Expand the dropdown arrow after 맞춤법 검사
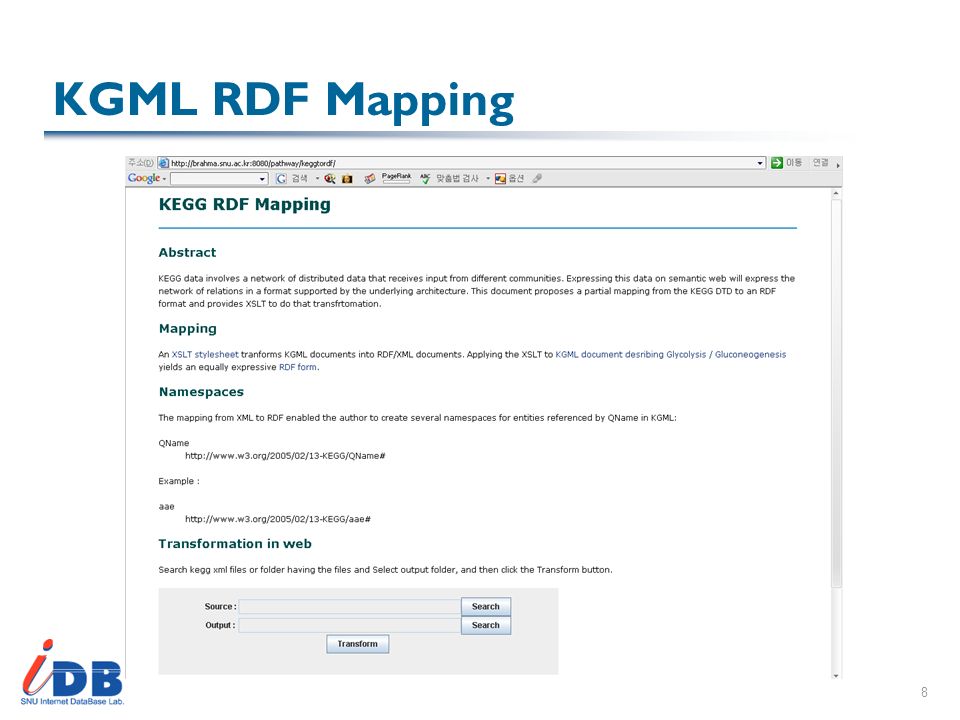The image size is (960, 720). click(488, 179)
